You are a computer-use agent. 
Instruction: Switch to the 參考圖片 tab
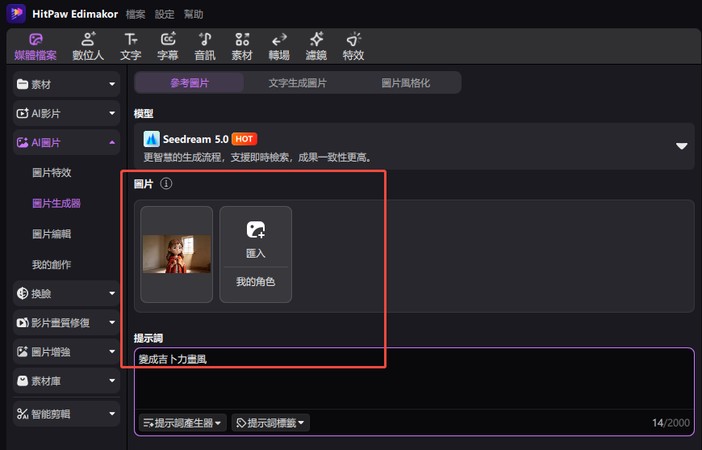189,83
